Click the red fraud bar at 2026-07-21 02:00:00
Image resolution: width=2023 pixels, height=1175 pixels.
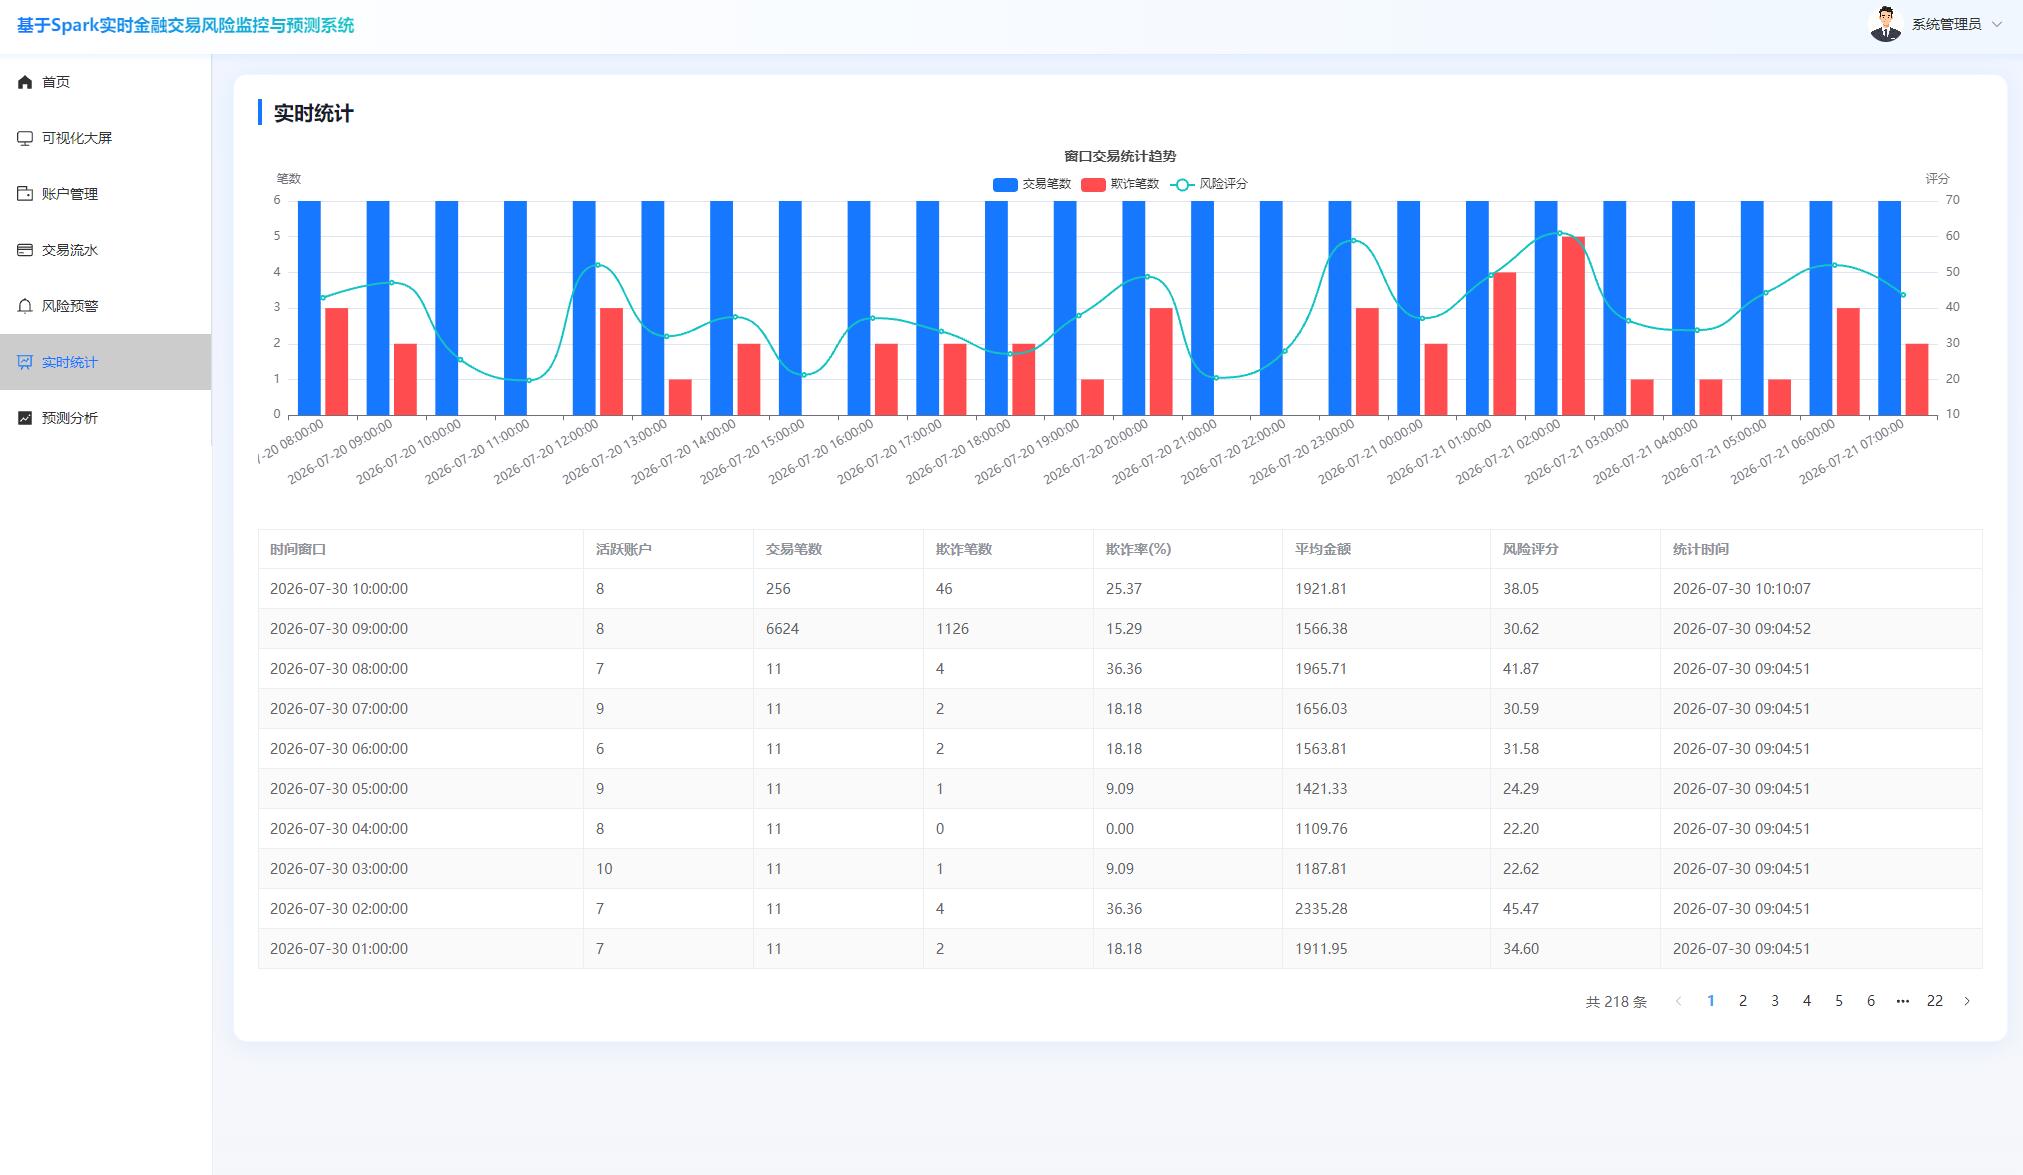point(1573,326)
